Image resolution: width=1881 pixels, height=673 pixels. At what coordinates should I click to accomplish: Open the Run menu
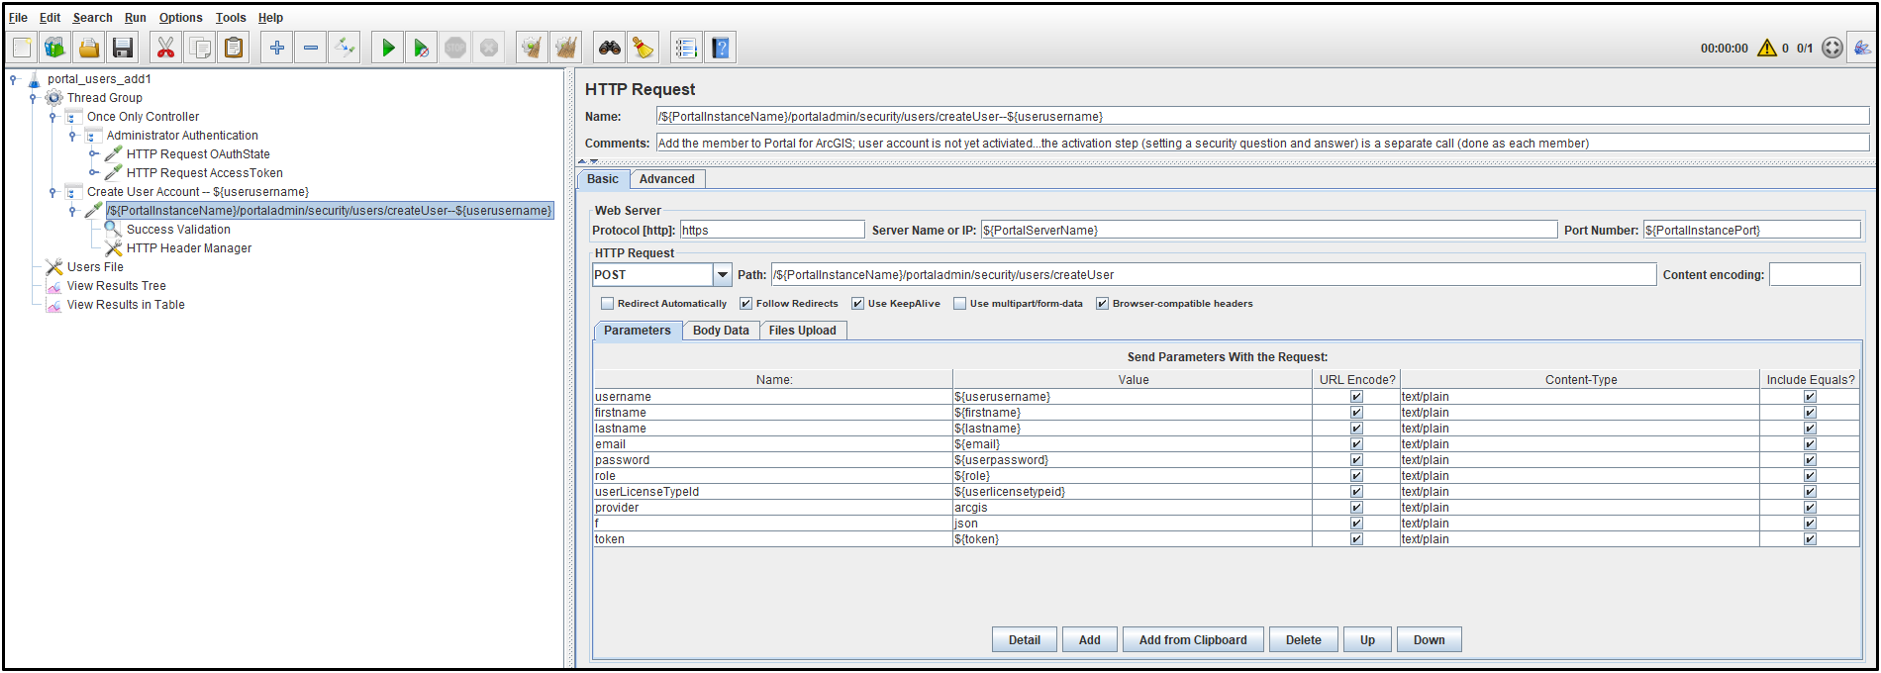(x=135, y=17)
